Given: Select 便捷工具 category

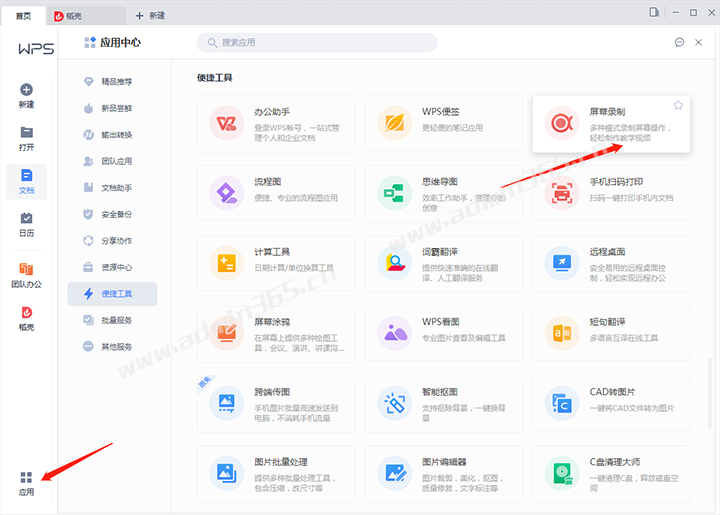Looking at the screenshot, I should click(112, 294).
